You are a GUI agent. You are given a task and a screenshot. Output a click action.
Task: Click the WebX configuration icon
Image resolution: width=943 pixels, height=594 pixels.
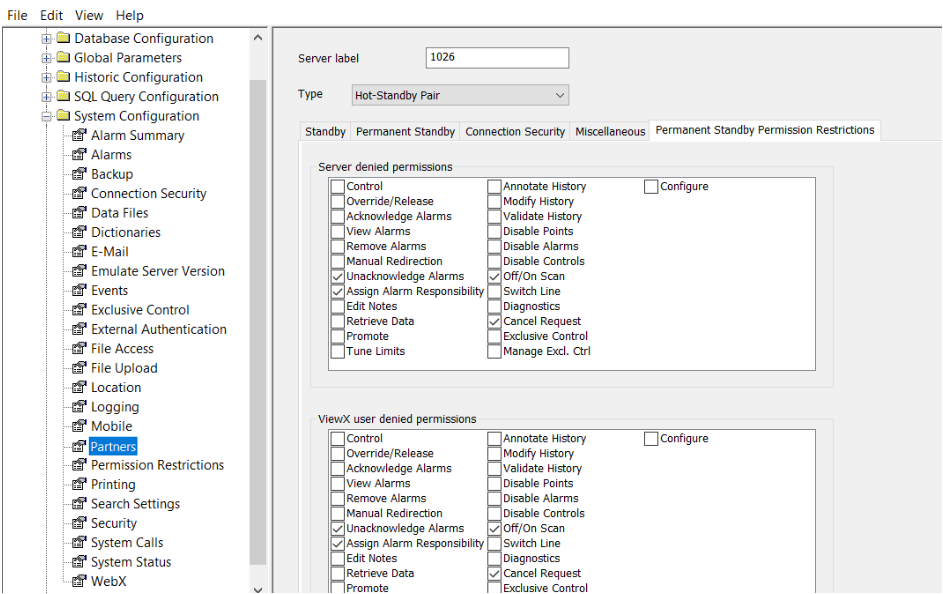79,581
